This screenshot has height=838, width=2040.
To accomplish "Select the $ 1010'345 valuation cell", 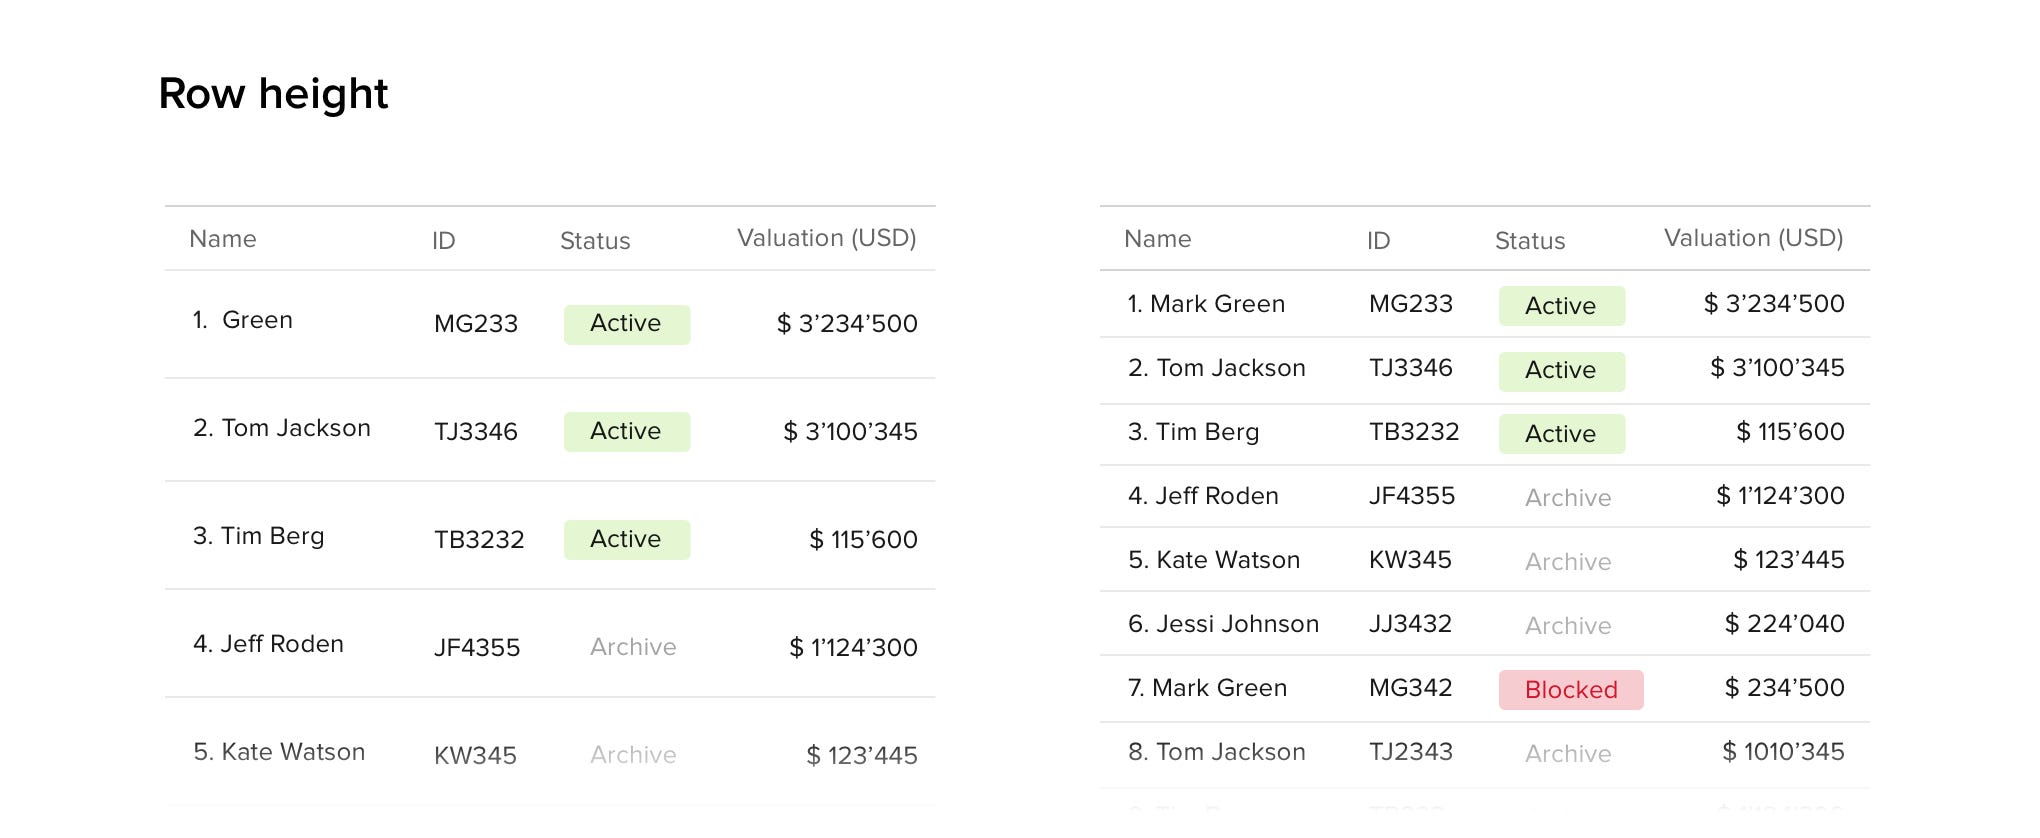I will point(1783,752).
